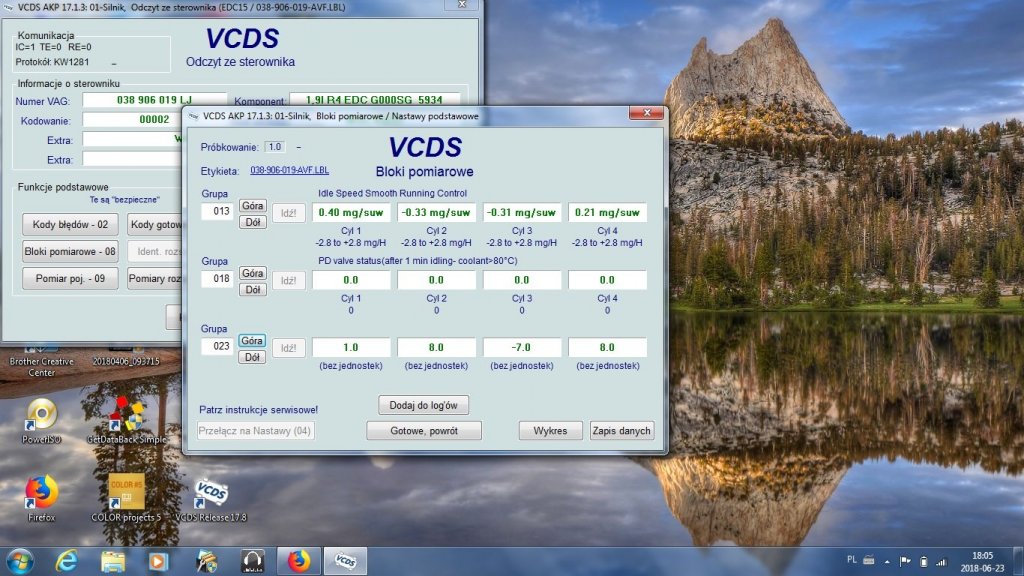The width and height of the screenshot is (1024, 576).
Task: Select Cyl 1 value 0.40 mg/suw
Action: [351, 212]
